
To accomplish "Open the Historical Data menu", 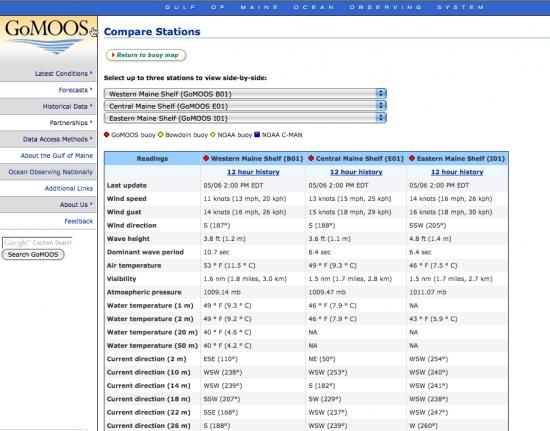I will [x=67, y=106].
